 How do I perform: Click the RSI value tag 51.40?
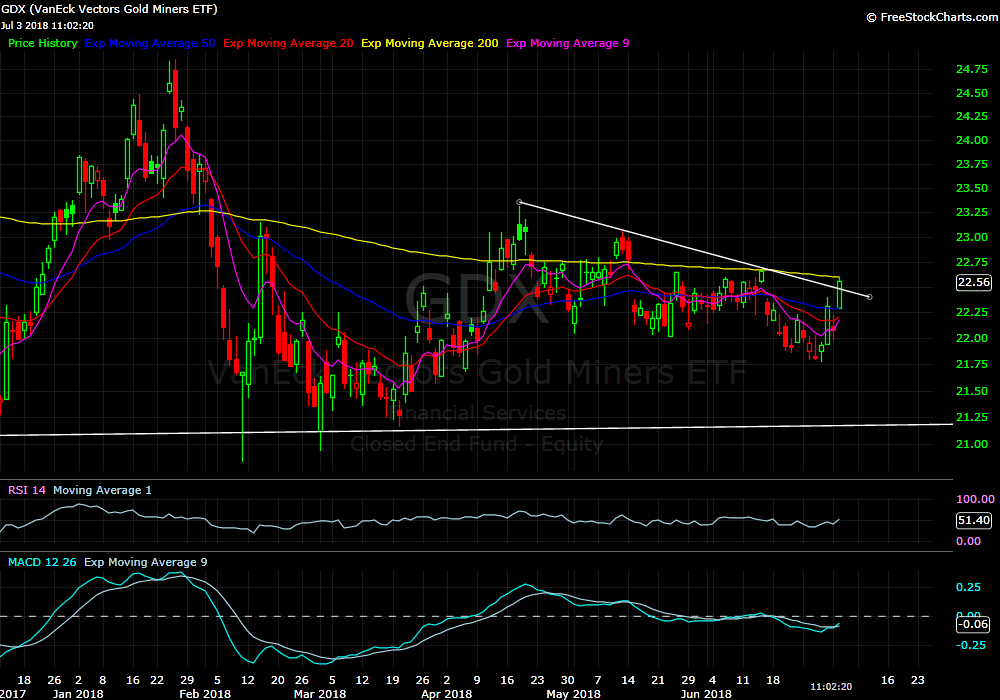[x=973, y=521]
